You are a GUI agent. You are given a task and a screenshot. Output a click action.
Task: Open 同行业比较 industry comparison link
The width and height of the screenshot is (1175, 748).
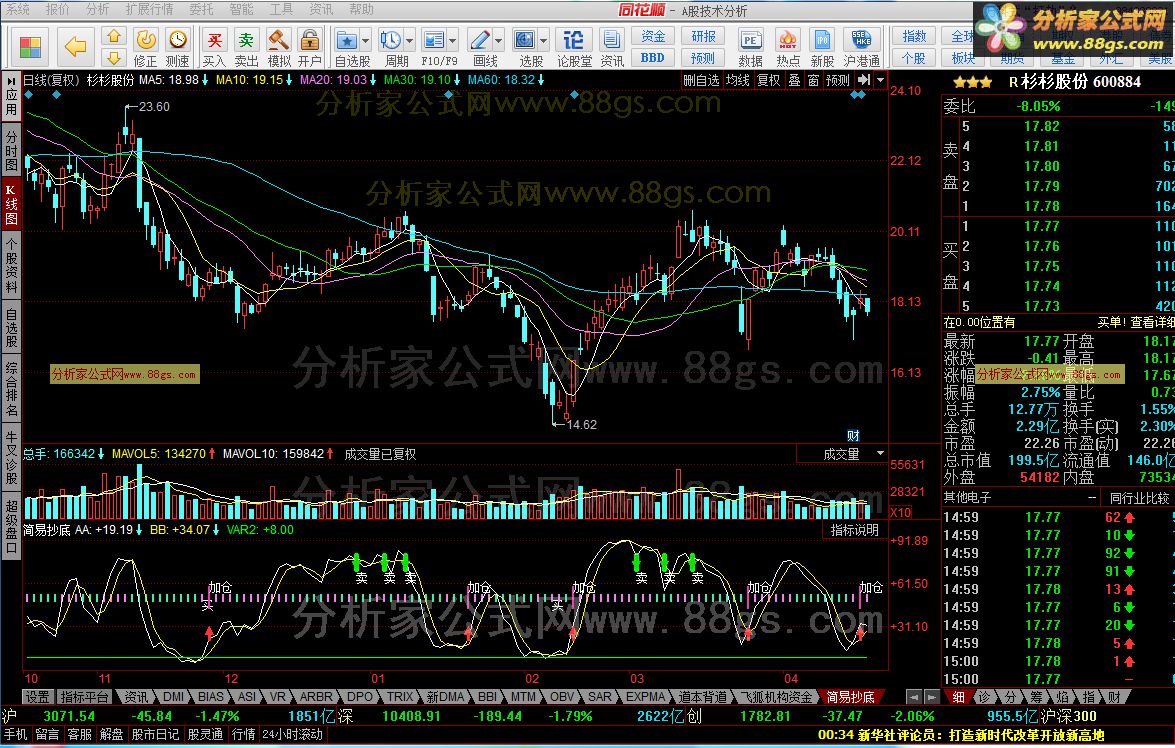click(1139, 498)
